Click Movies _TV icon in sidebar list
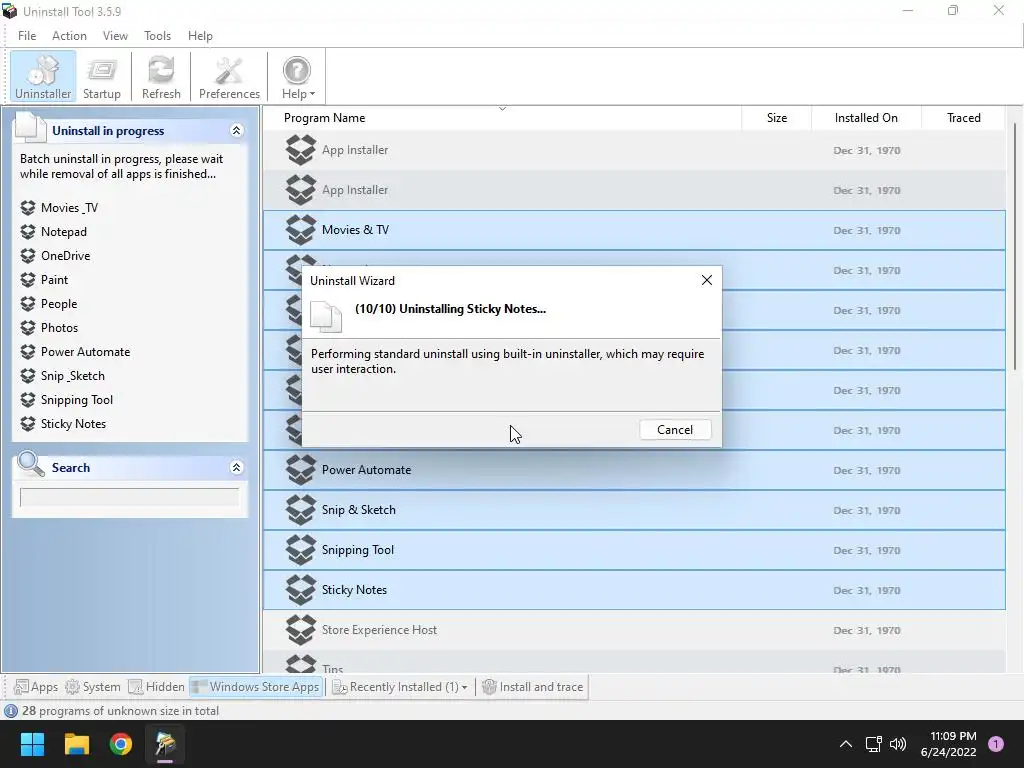This screenshot has height=768, width=1024. tap(27, 208)
